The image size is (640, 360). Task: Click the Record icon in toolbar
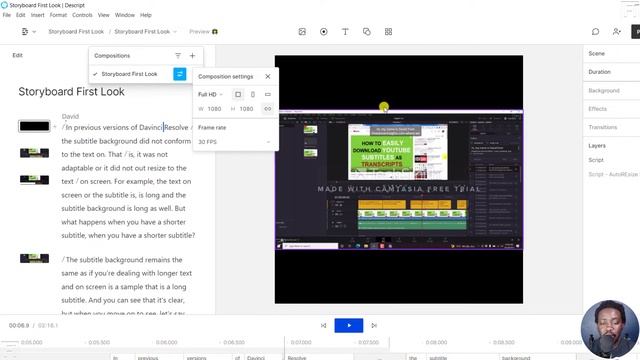point(324,32)
